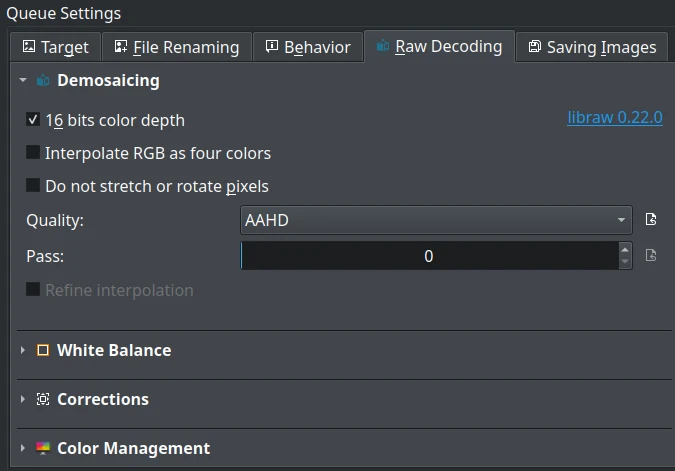Reset Pass to default value icon
The height and width of the screenshot is (471, 675).
651,256
